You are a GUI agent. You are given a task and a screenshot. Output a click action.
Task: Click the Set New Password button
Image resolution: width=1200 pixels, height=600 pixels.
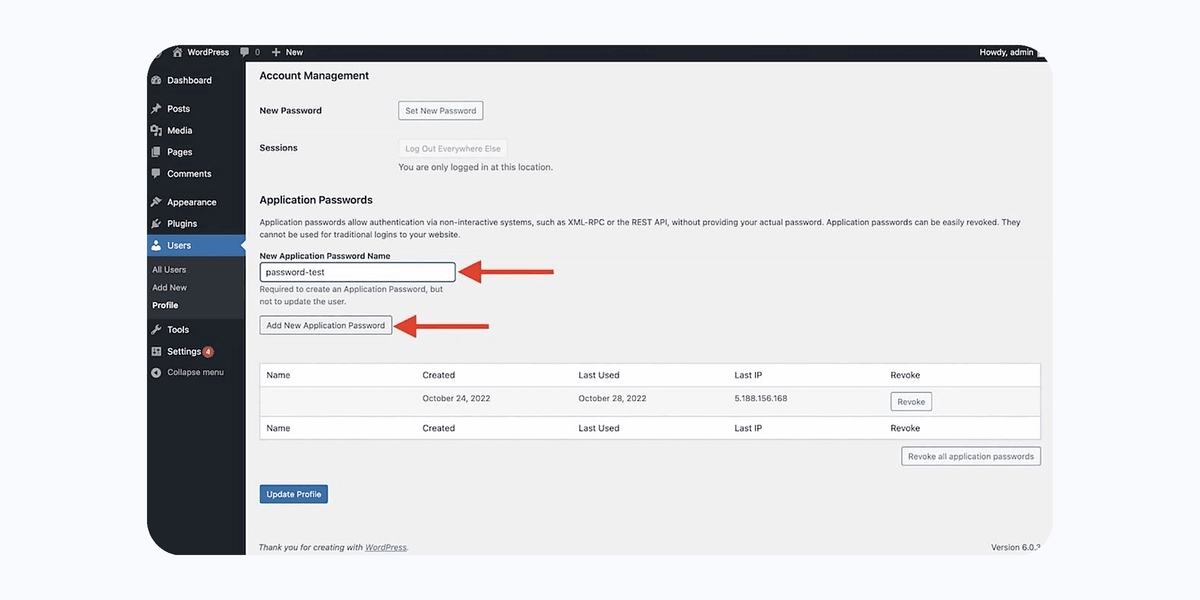click(441, 111)
